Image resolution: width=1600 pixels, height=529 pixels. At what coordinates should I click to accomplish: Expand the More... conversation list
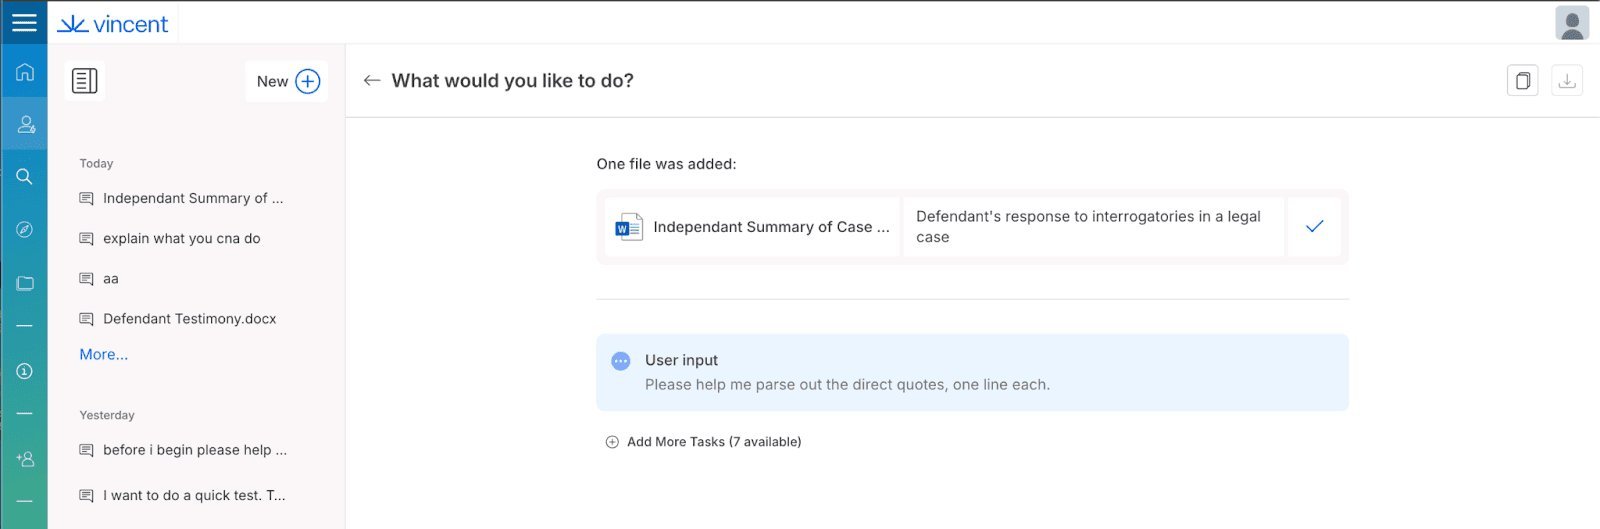(104, 355)
